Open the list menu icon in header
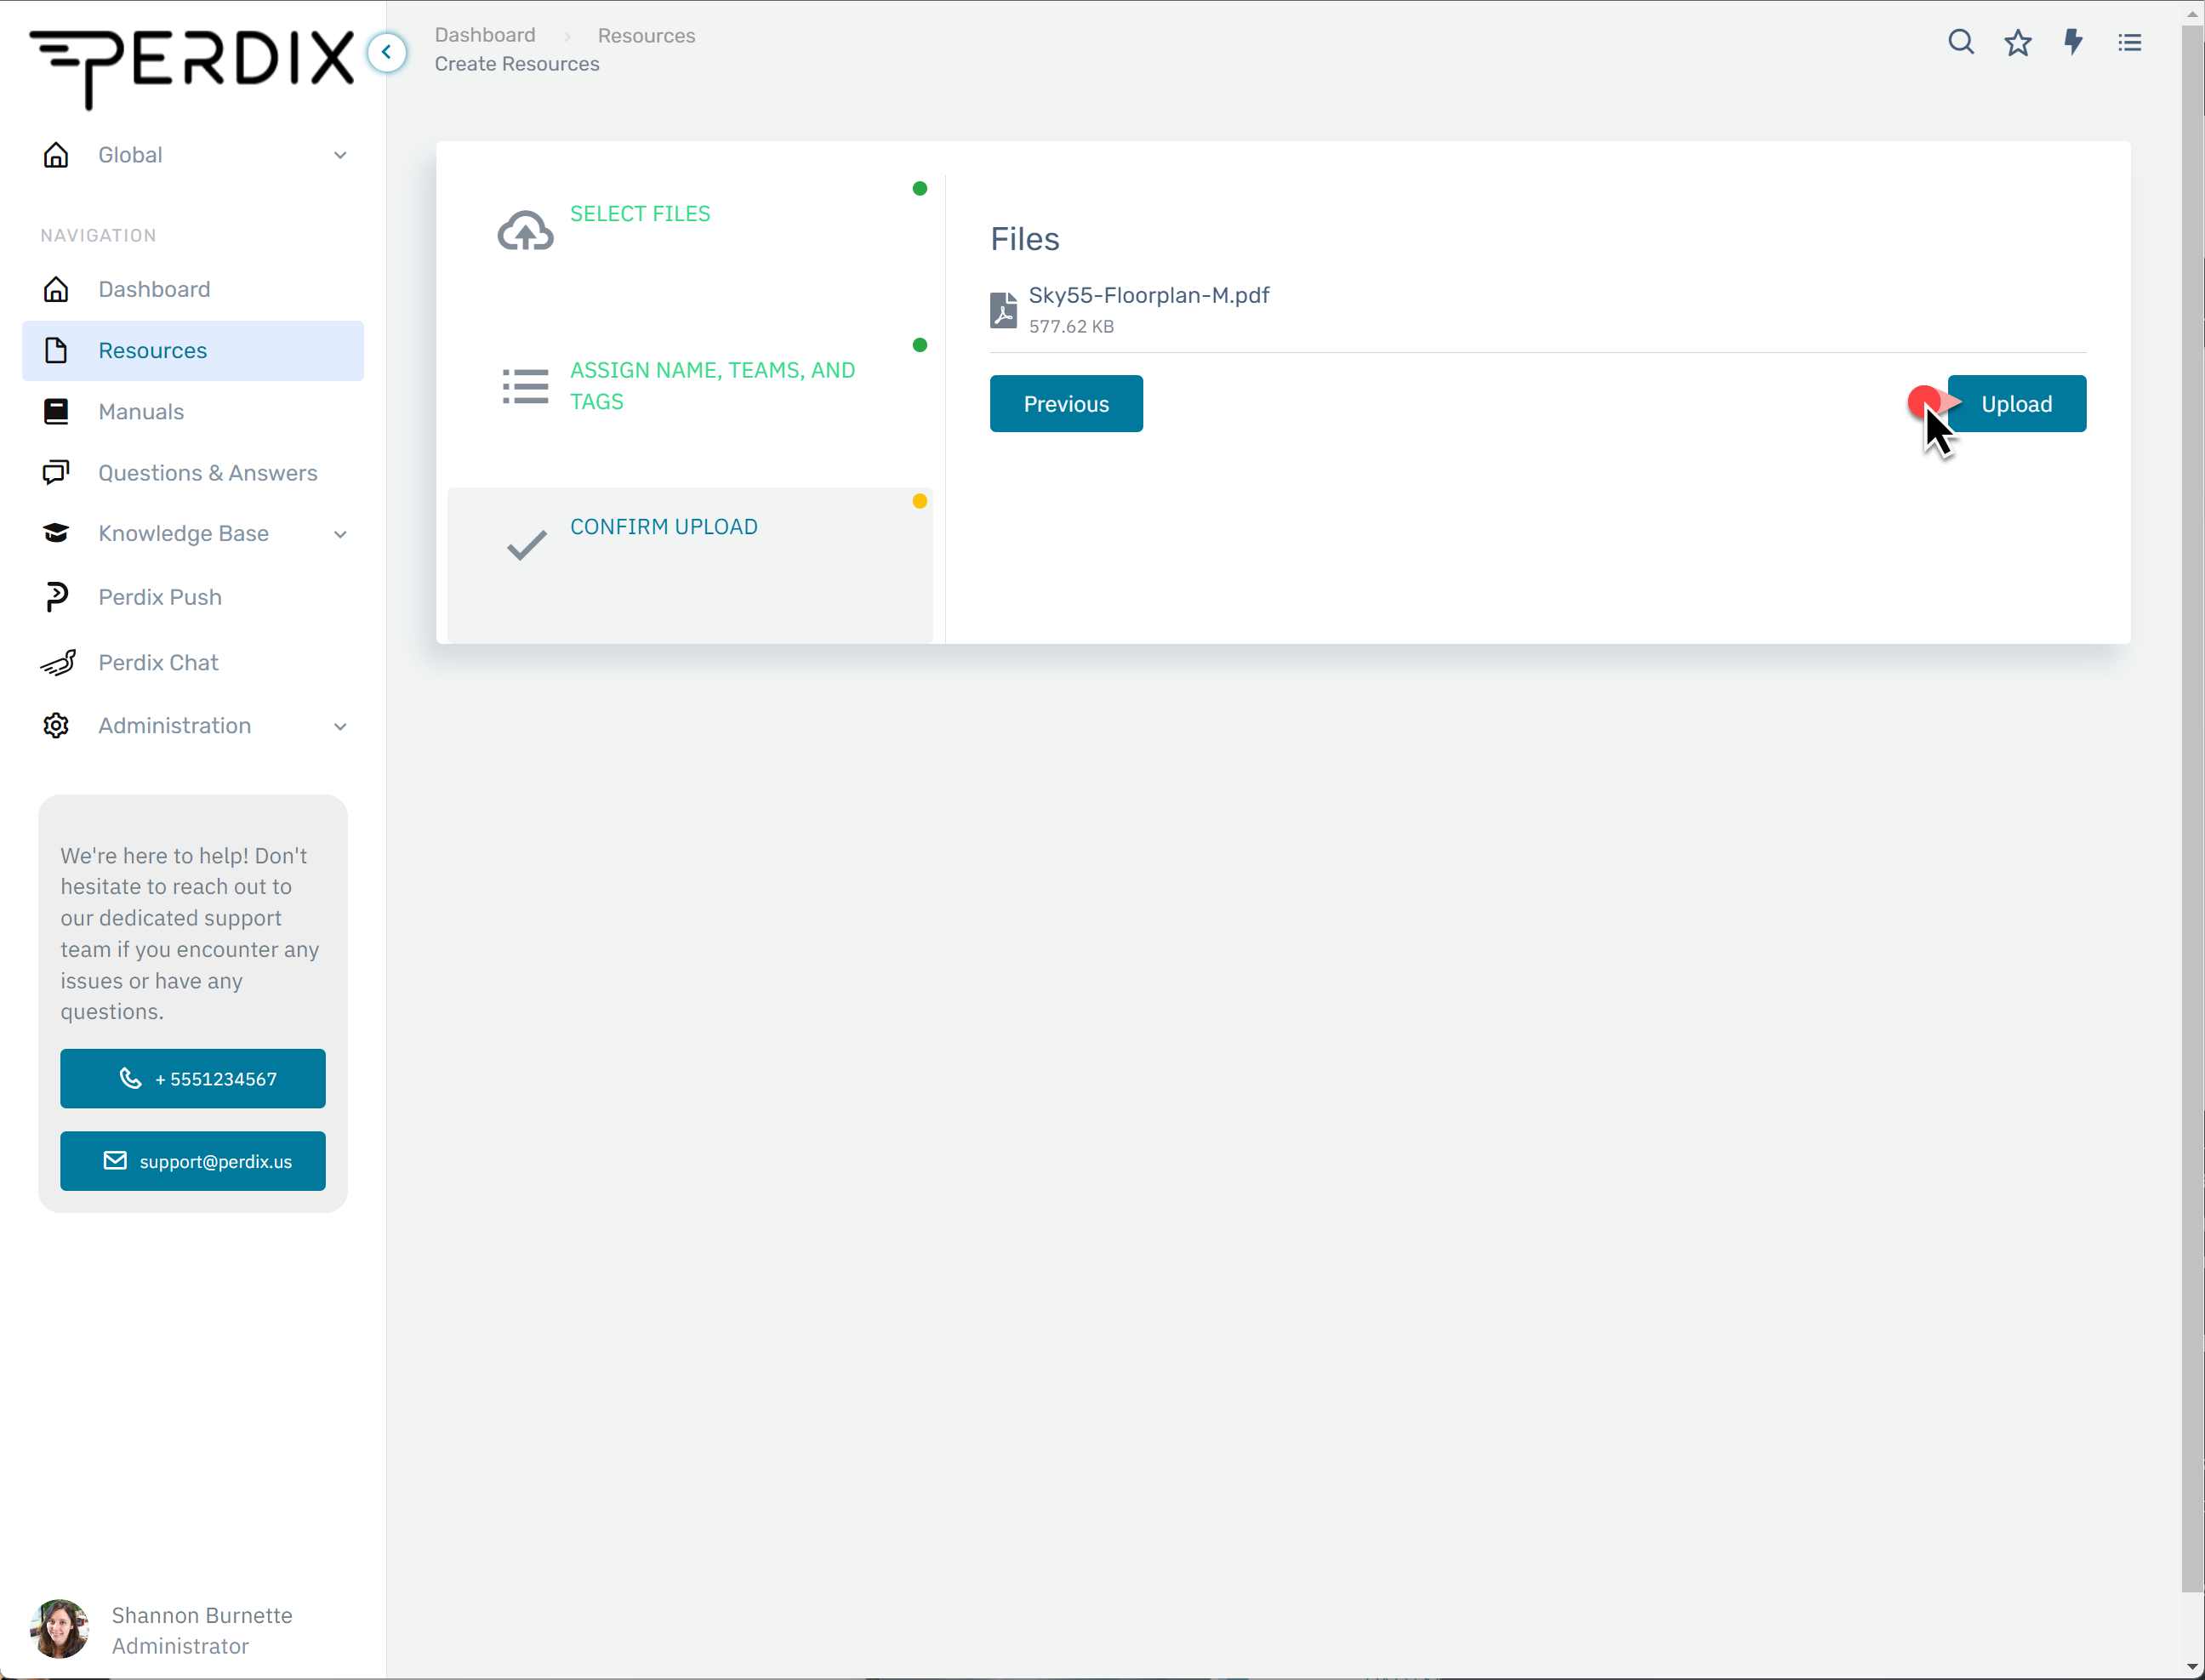This screenshot has height=1680, width=2205. [x=2129, y=42]
